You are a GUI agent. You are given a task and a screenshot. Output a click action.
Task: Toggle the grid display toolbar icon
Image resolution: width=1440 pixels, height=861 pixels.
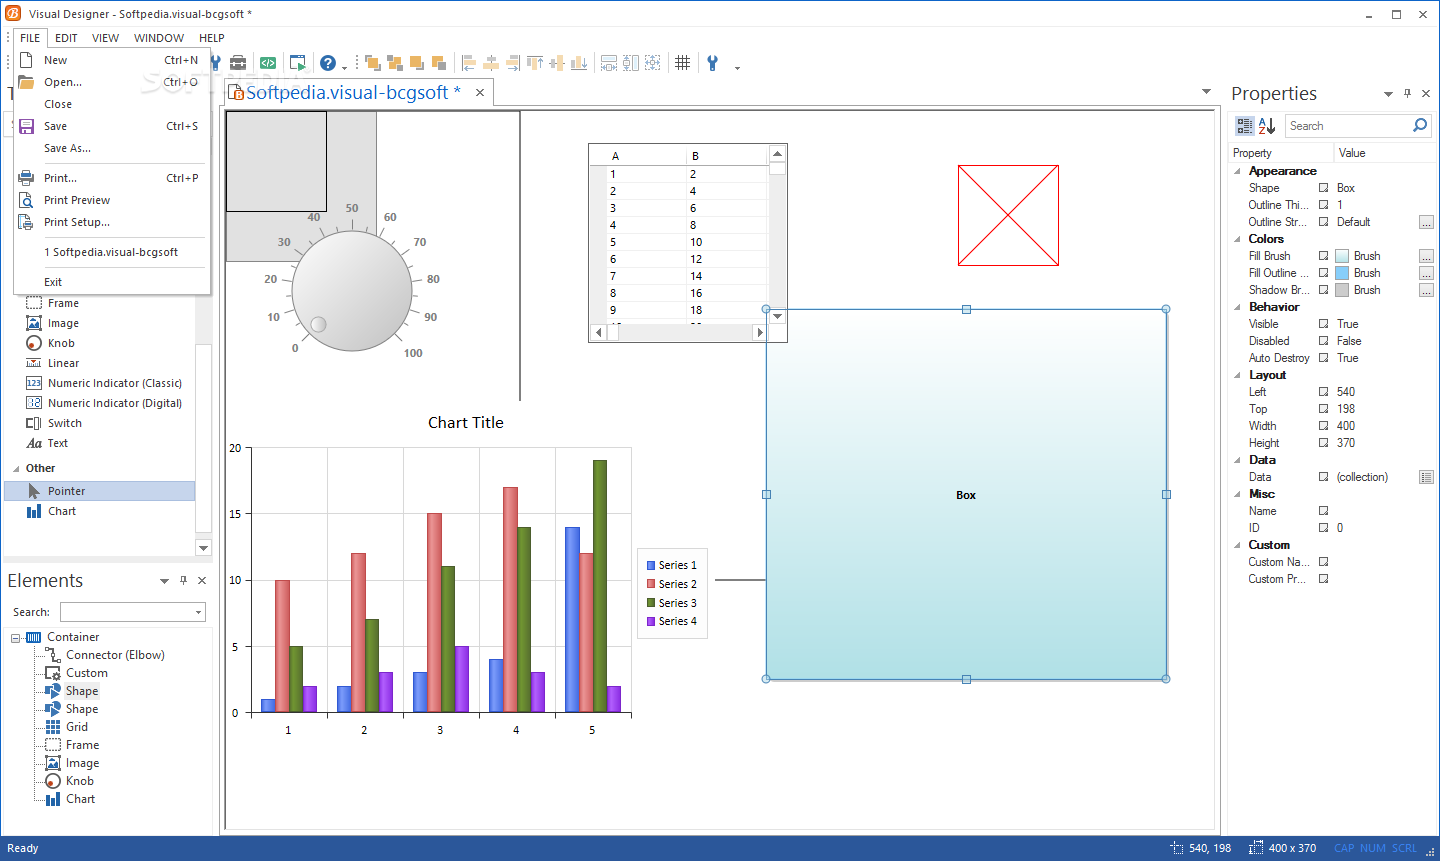682,63
